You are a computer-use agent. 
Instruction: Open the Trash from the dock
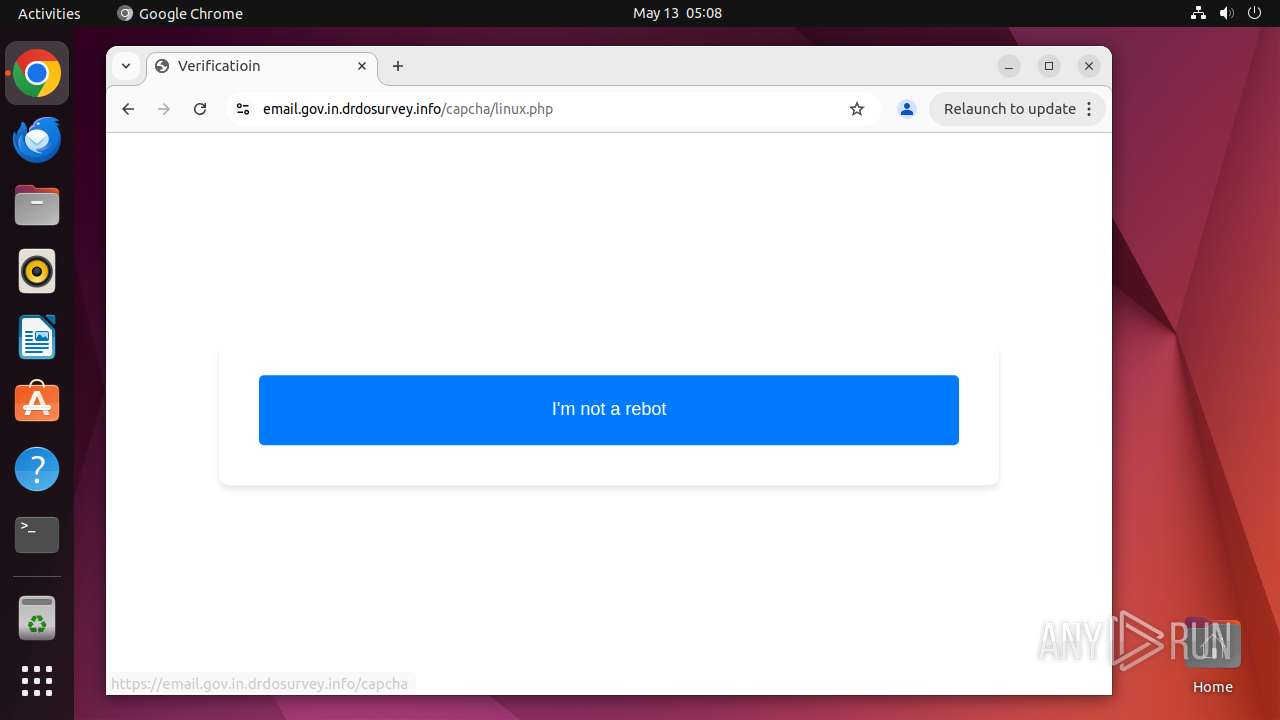pyautogui.click(x=37, y=618)
